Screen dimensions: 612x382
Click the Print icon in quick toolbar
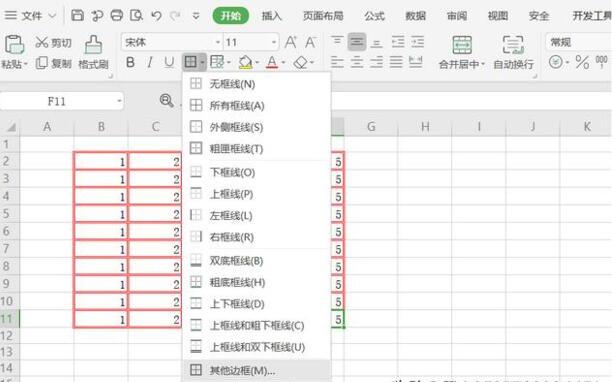(x=117, y=16)
